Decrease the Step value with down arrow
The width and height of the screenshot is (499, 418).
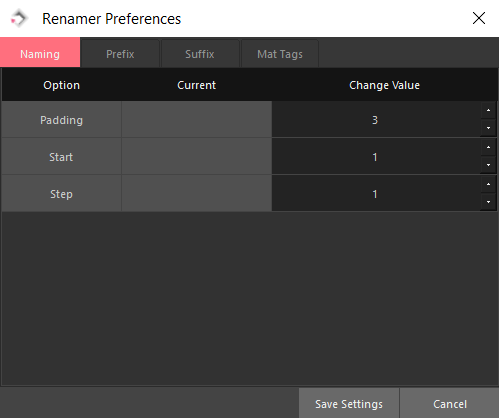[488, 202]
